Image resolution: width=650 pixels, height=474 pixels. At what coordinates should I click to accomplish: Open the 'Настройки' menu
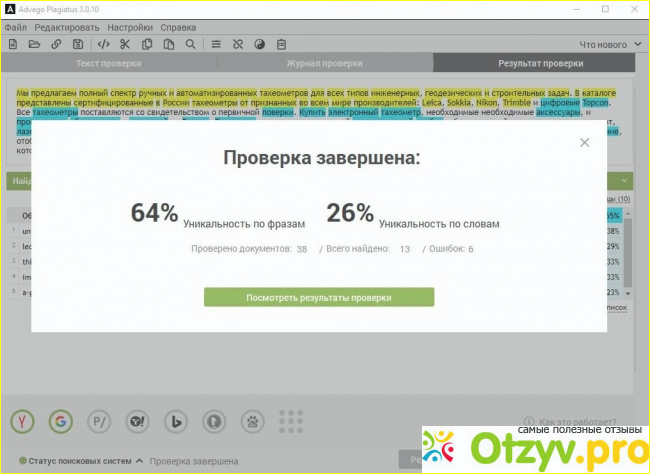[x=130, y=27]
